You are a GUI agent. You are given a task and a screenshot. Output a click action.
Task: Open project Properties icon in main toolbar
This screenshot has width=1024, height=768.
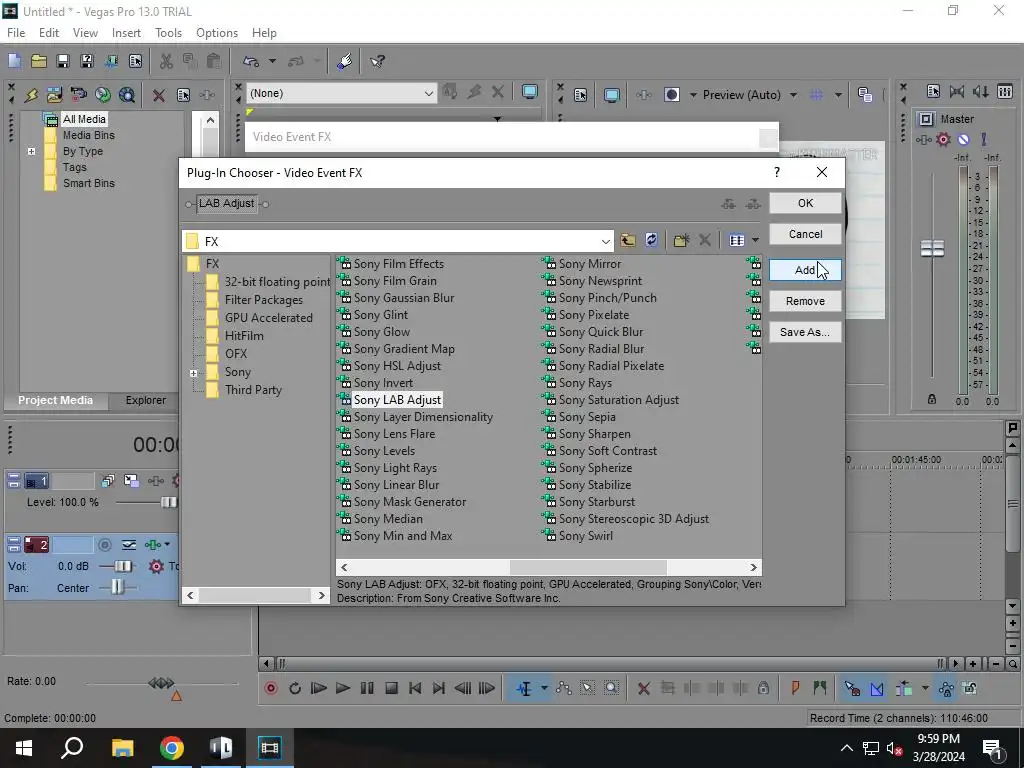[135, 61]
